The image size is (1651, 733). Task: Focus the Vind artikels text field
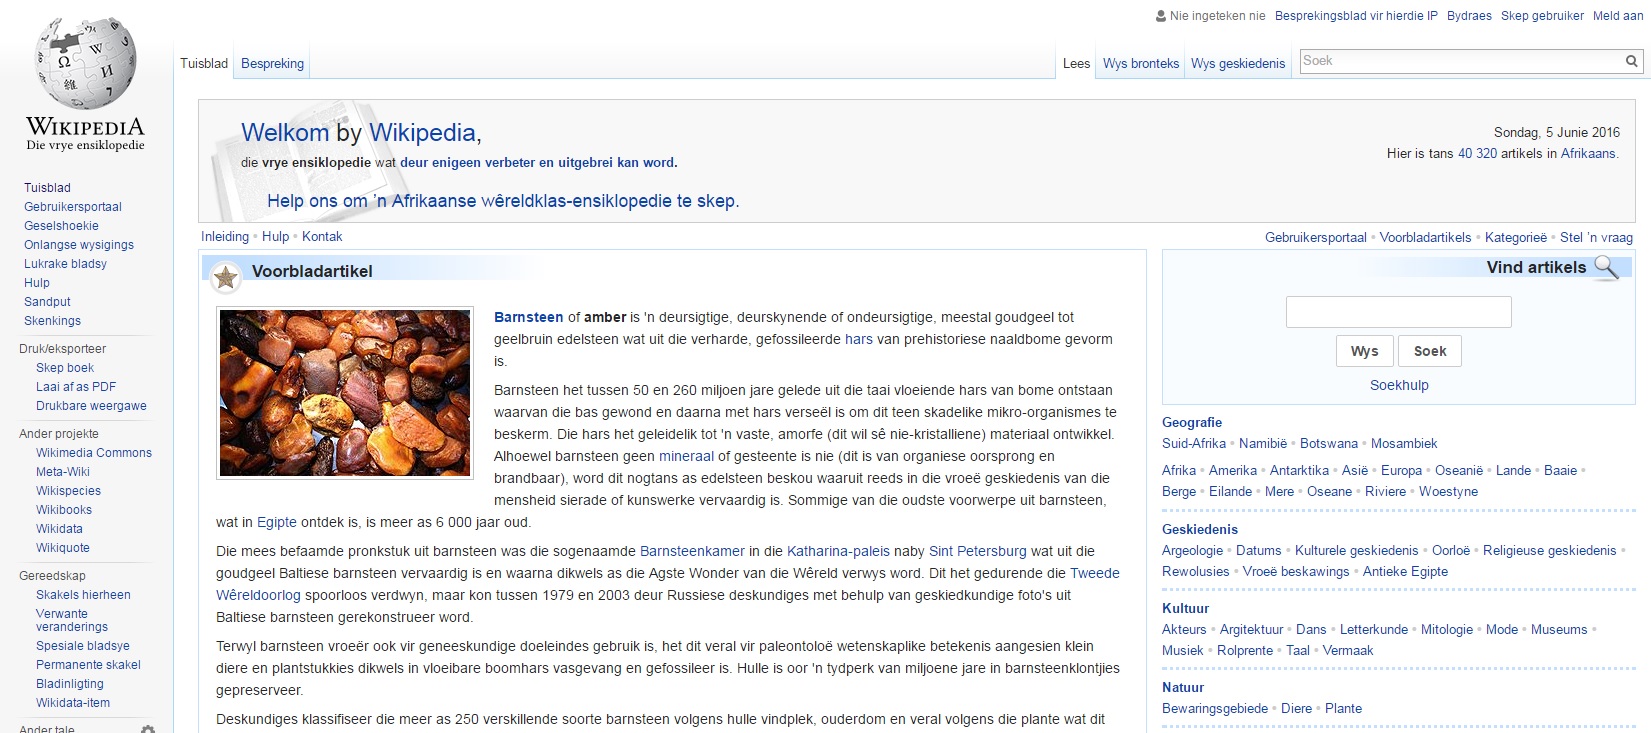click(1397, 312)
